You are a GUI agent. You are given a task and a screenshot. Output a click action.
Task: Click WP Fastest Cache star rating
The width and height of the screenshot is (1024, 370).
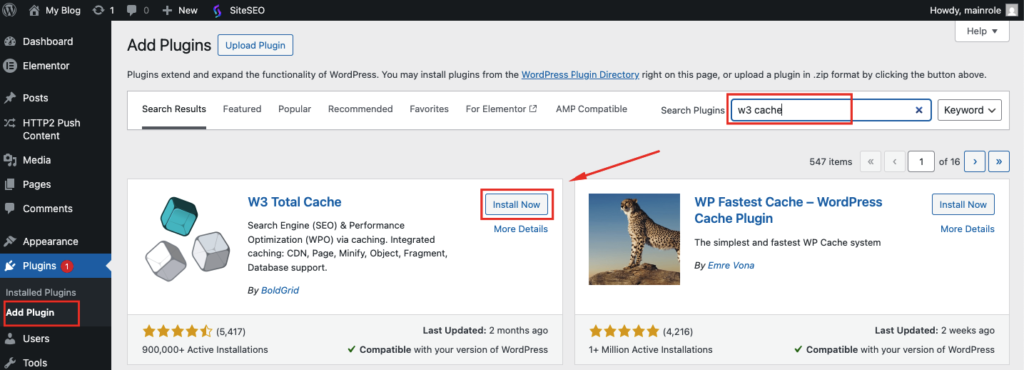pyautogui.click(x=624, y=331)
